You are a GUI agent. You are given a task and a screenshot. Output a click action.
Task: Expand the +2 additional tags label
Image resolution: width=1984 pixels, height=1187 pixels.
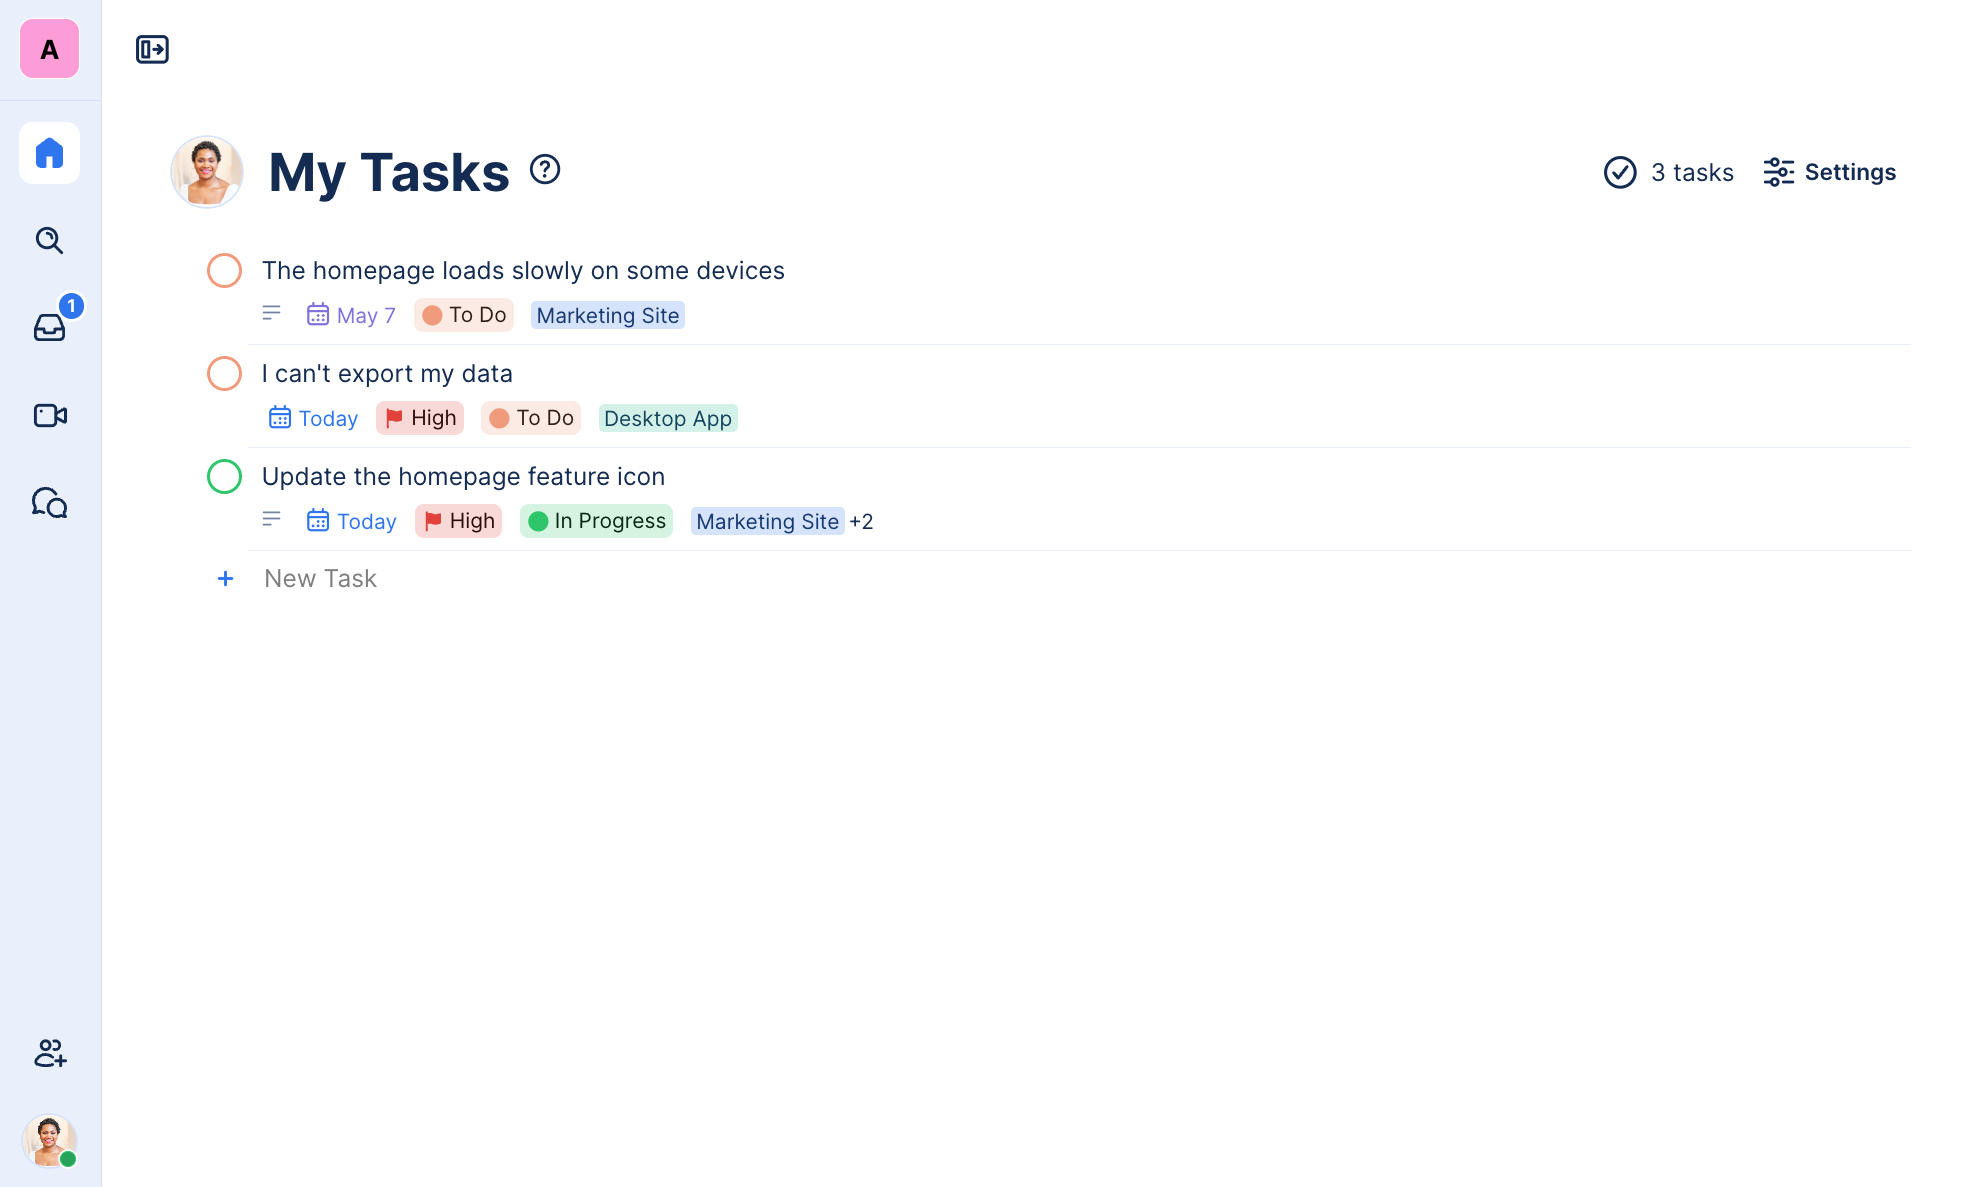pos(861,520)
